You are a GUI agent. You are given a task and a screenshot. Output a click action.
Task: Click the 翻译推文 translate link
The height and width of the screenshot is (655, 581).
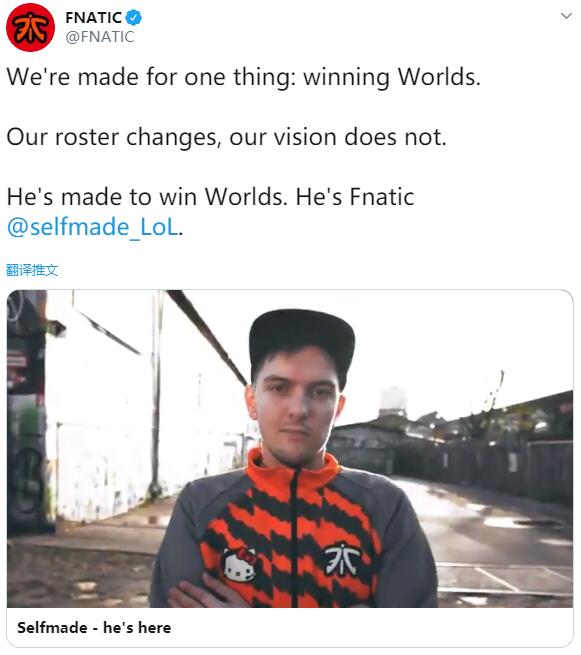(32, 270)
